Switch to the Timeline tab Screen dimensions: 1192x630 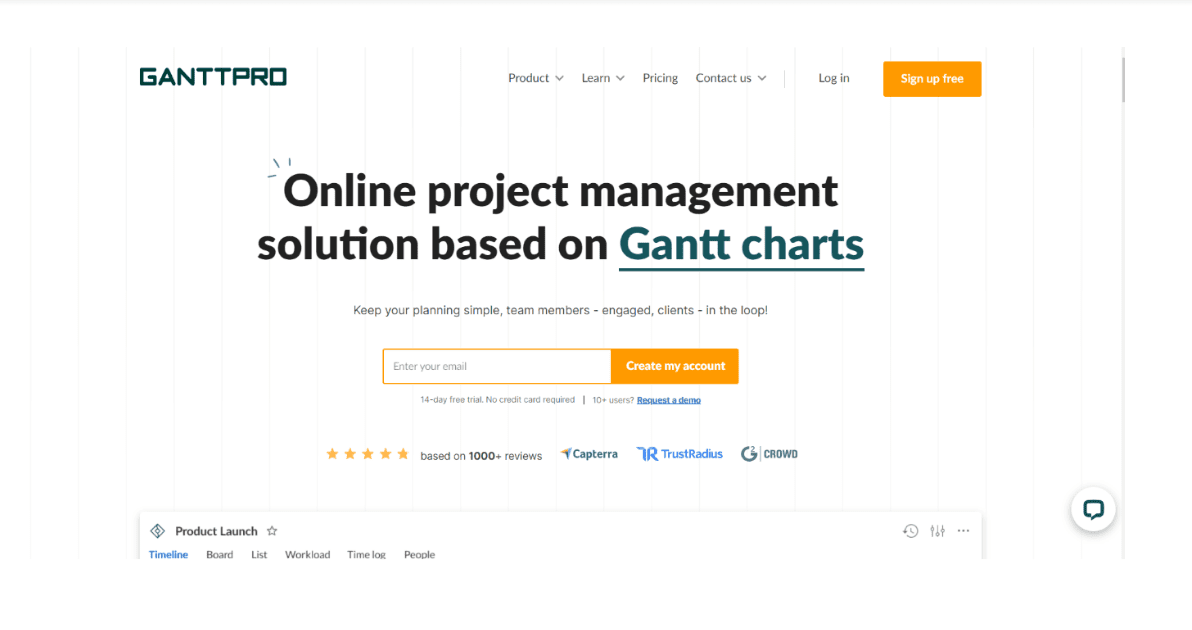coord(168,555)
